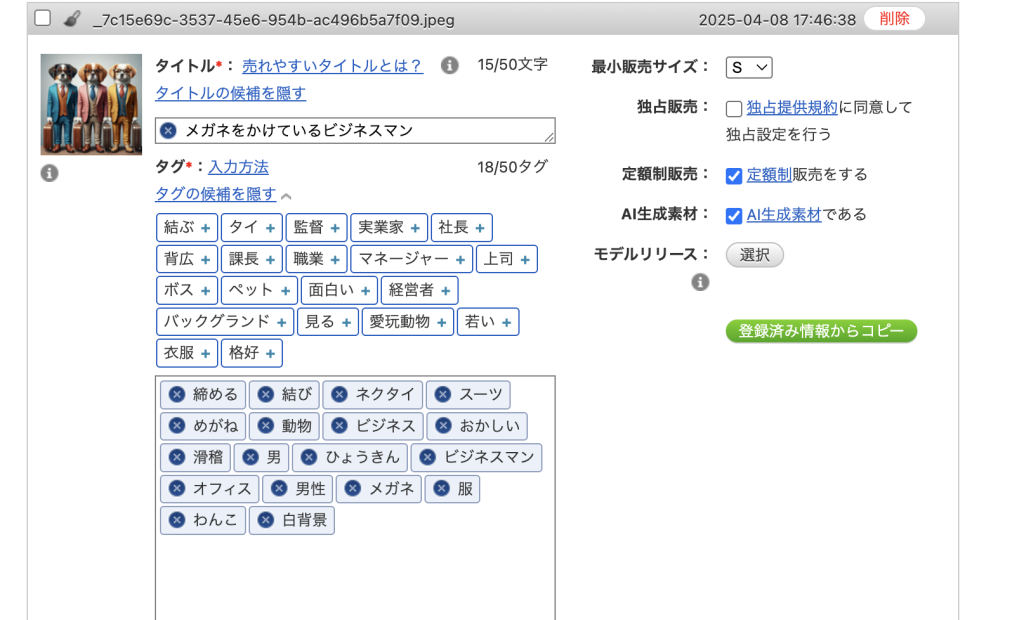Hide title suggestions via タイトルの候補を隠す
Screen dimensions: 1024x620
click(x=230, y=93)
